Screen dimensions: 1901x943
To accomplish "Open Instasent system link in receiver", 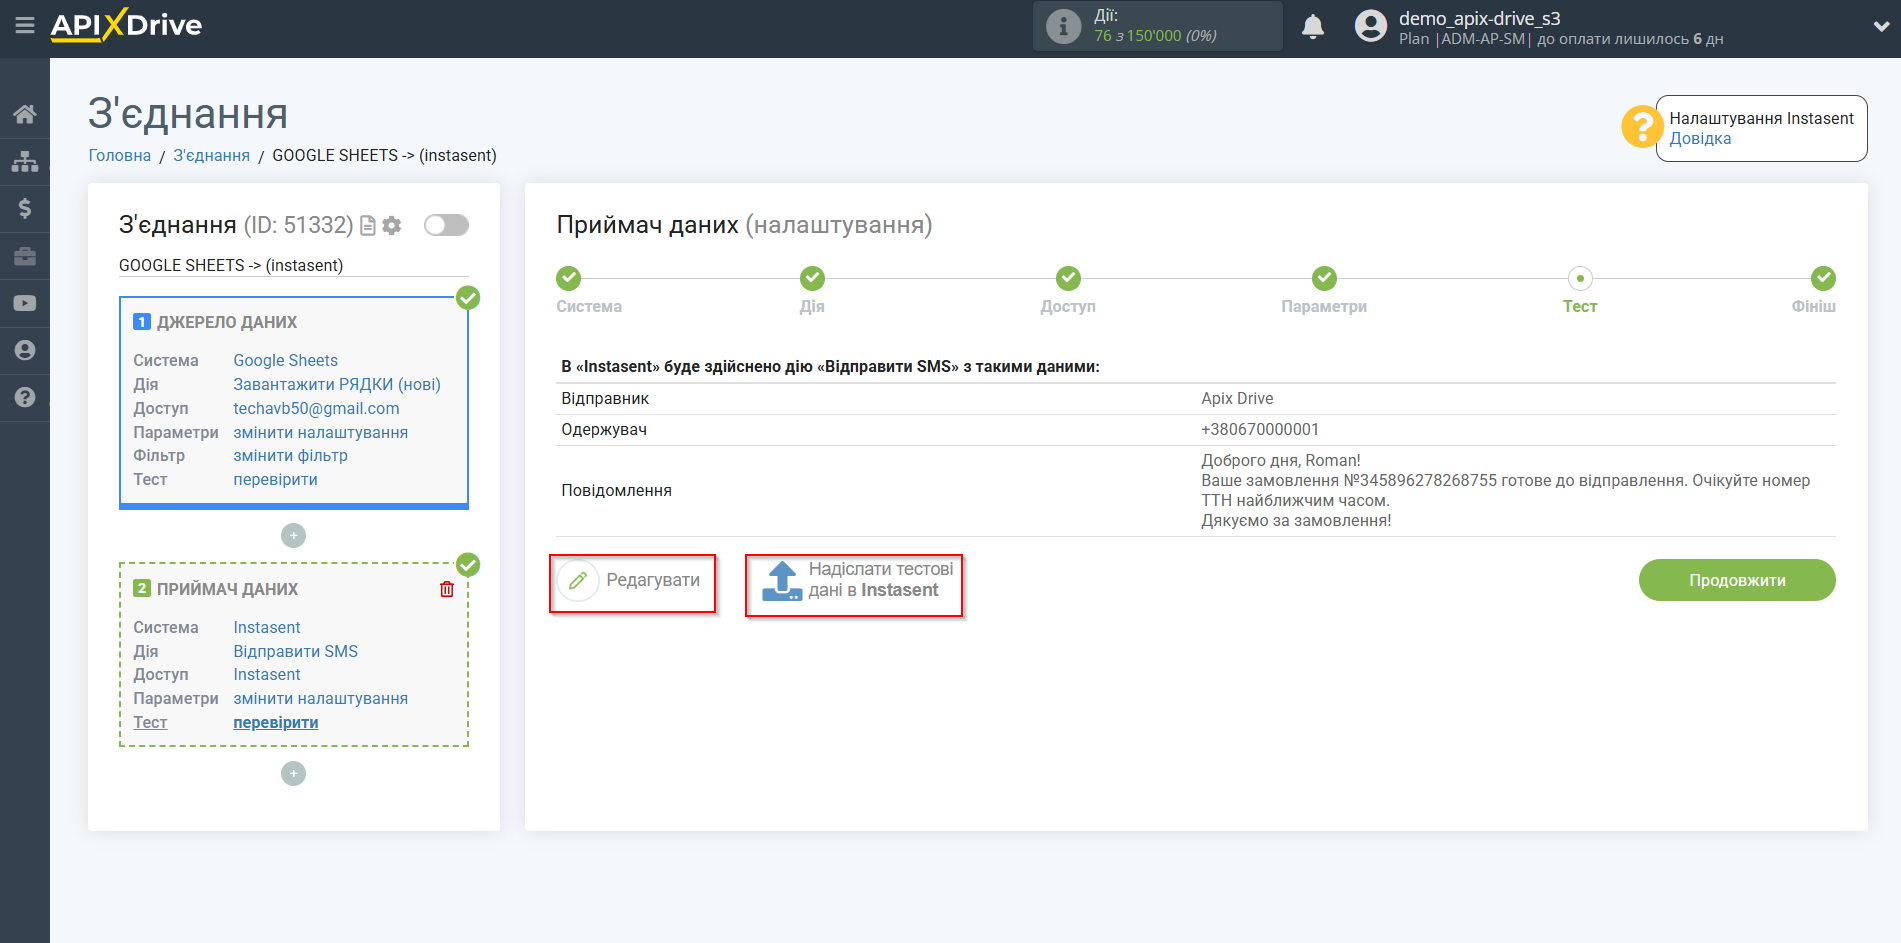I will point(267,627).
